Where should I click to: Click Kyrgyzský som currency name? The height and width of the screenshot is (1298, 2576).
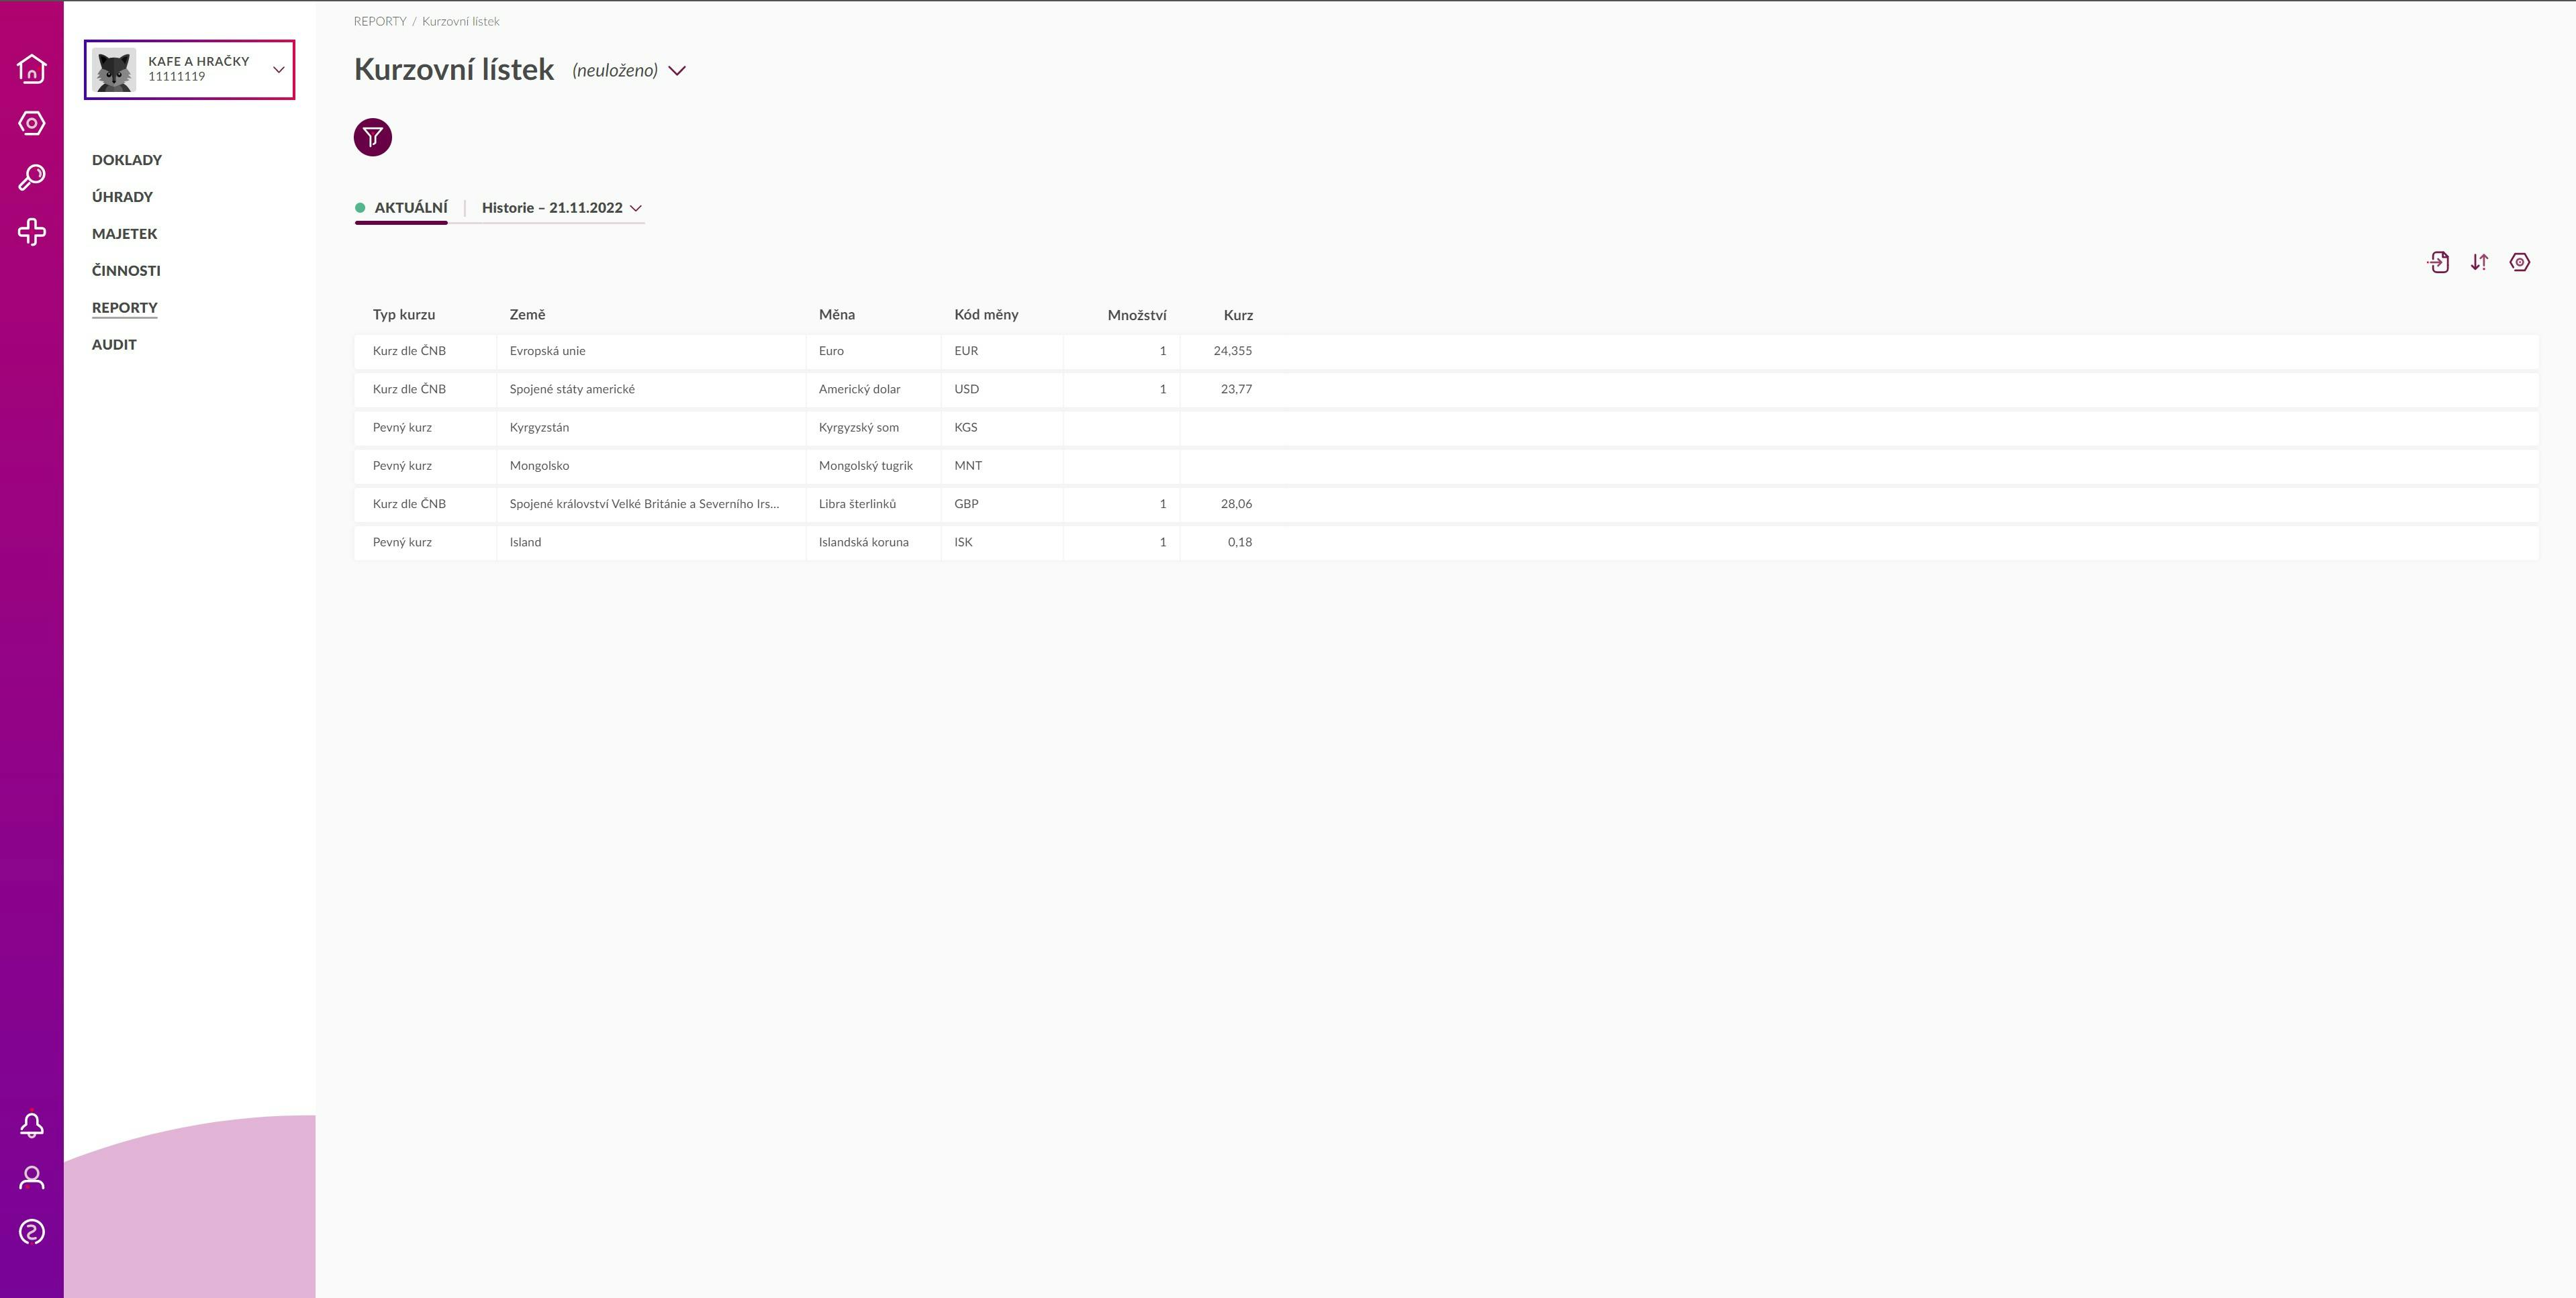coord(858,428)
